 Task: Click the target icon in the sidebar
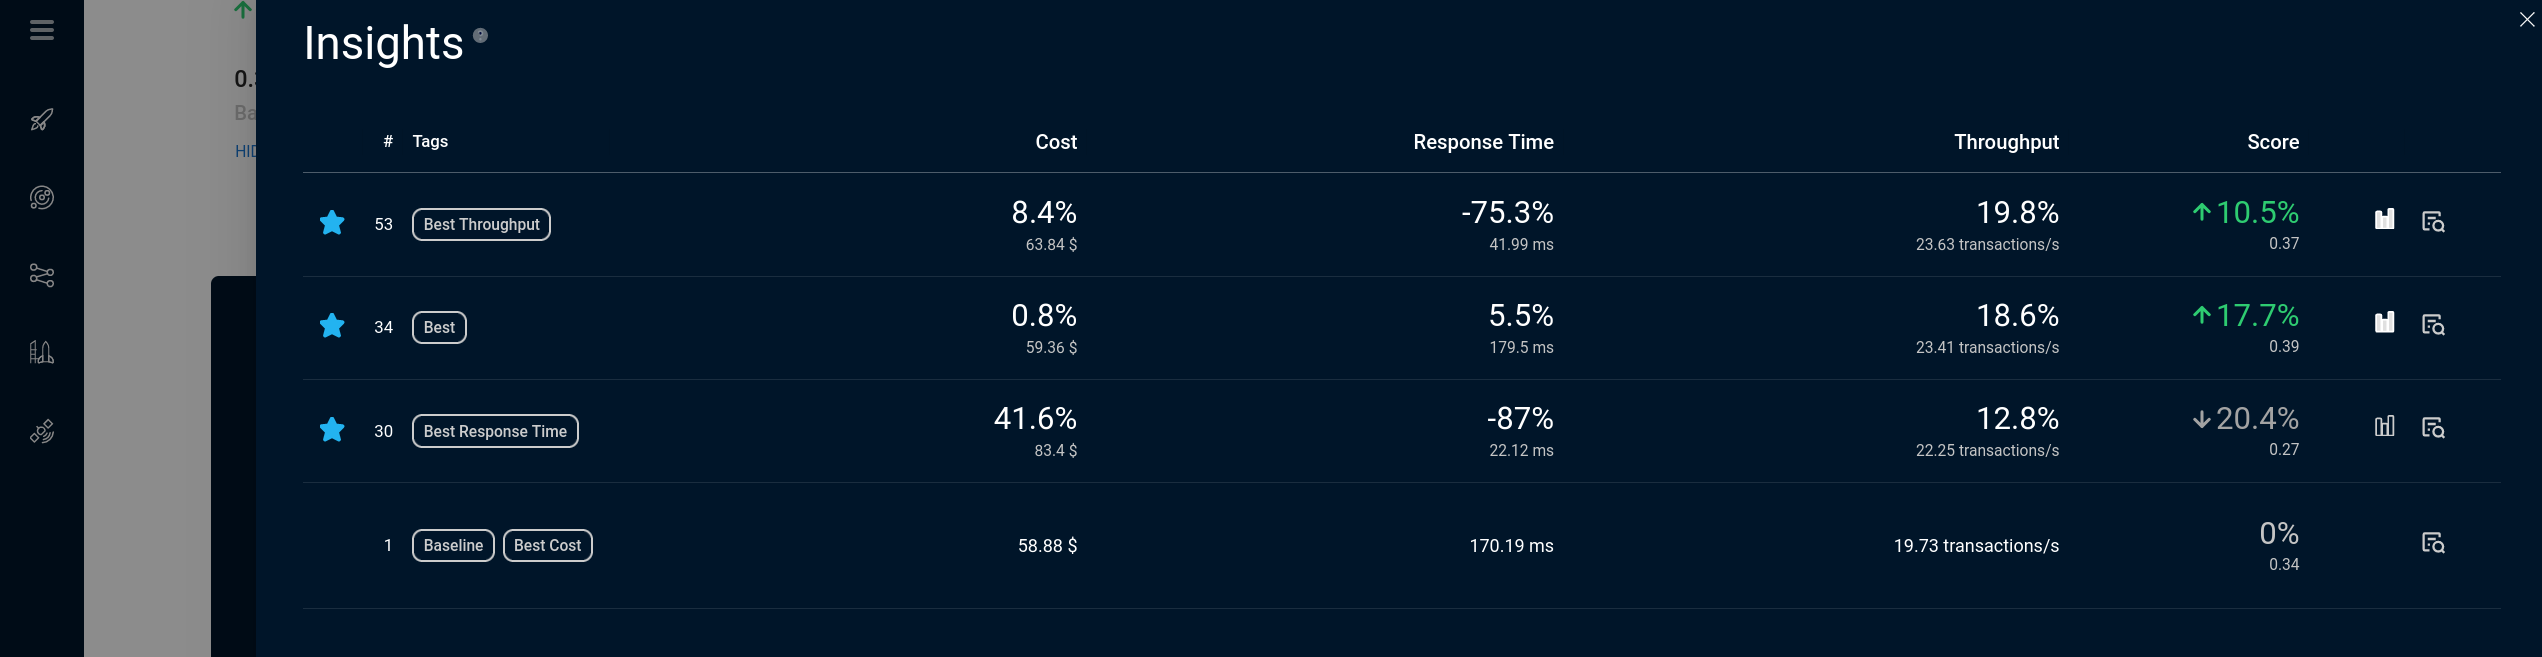tap(42, 198)
